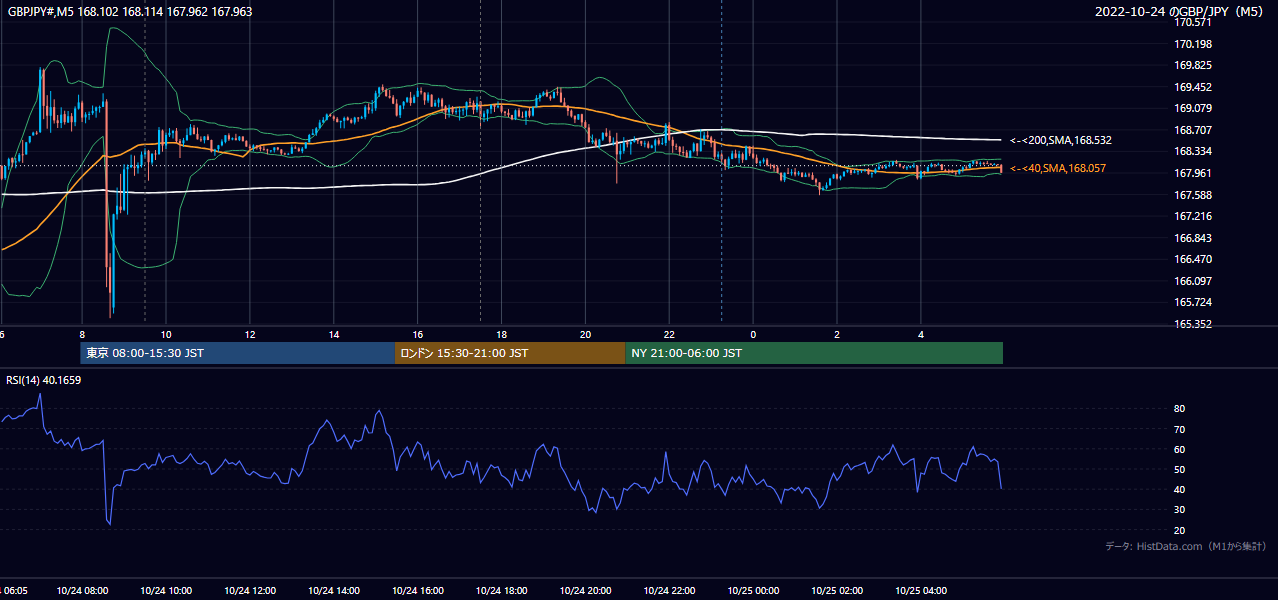The width and height of the screenshot is (1278, 600).
Task: Click the RSI scale value 20
Action: 1180,530
